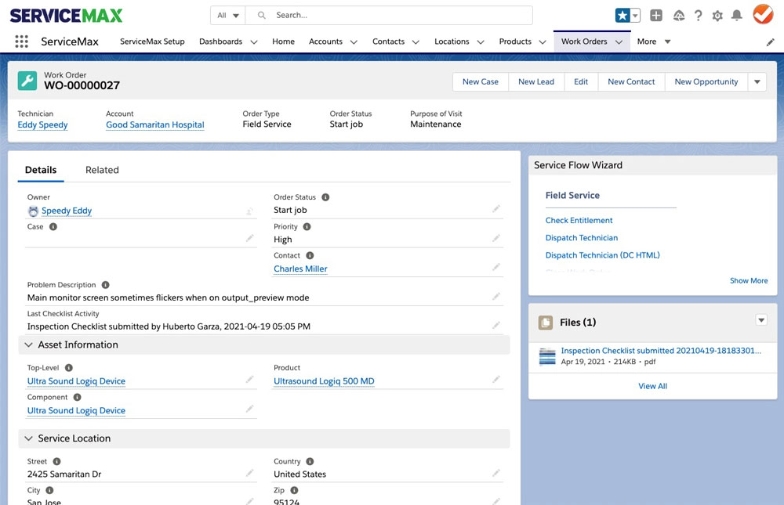Open the Setup gear icon
This screenshot has height=505, width=784.
pos(718,16)
